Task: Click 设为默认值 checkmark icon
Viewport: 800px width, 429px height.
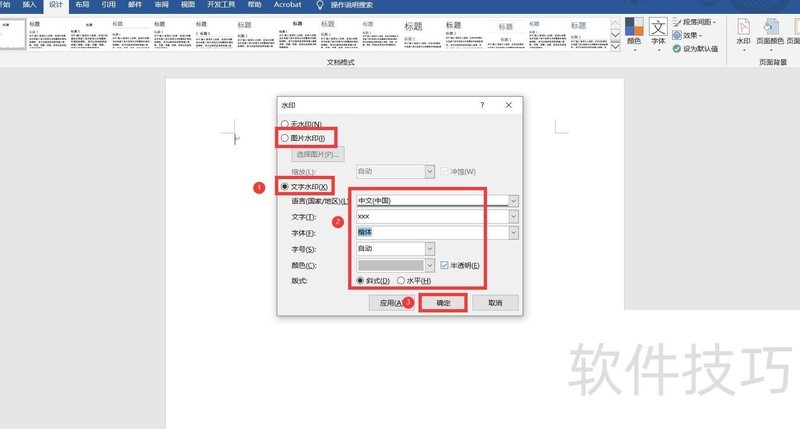Action: (677, 48)
